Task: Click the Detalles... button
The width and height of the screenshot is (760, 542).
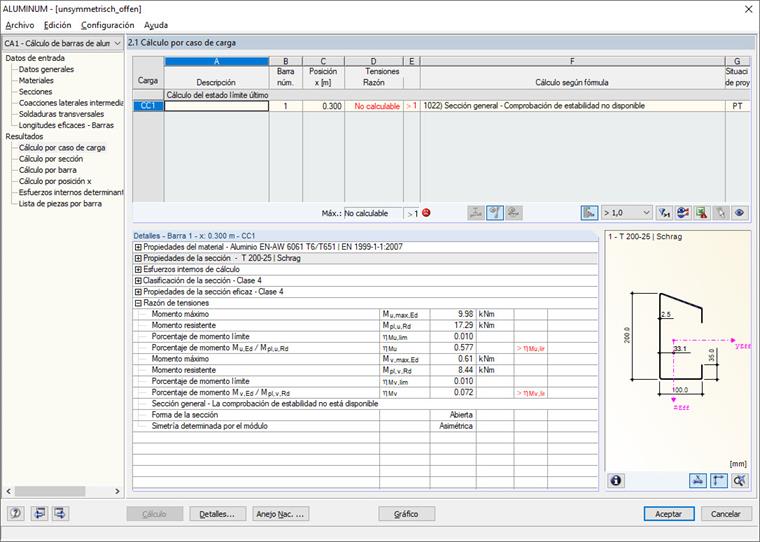Action: (x=218, y=514)
